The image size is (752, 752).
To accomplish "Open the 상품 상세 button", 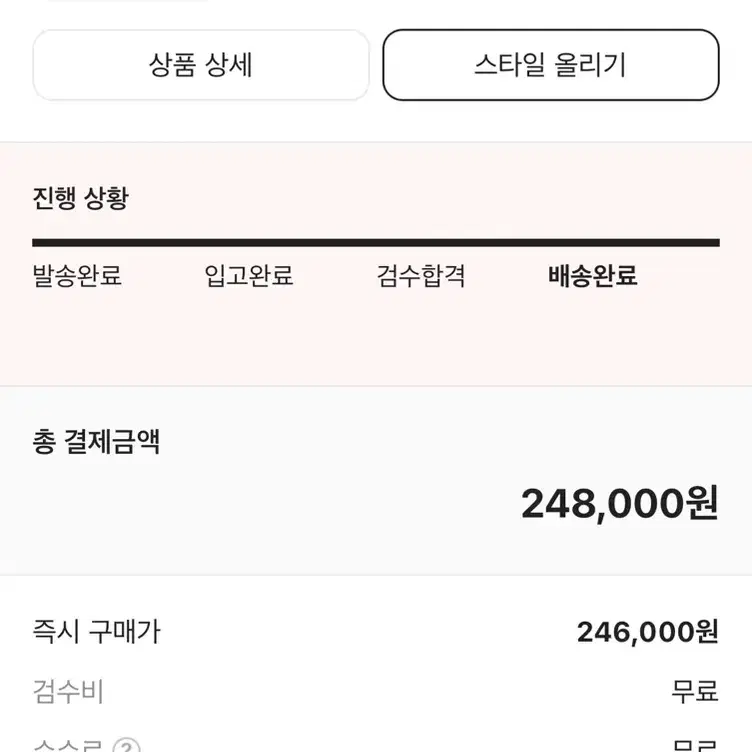I will tap(201, 65).
